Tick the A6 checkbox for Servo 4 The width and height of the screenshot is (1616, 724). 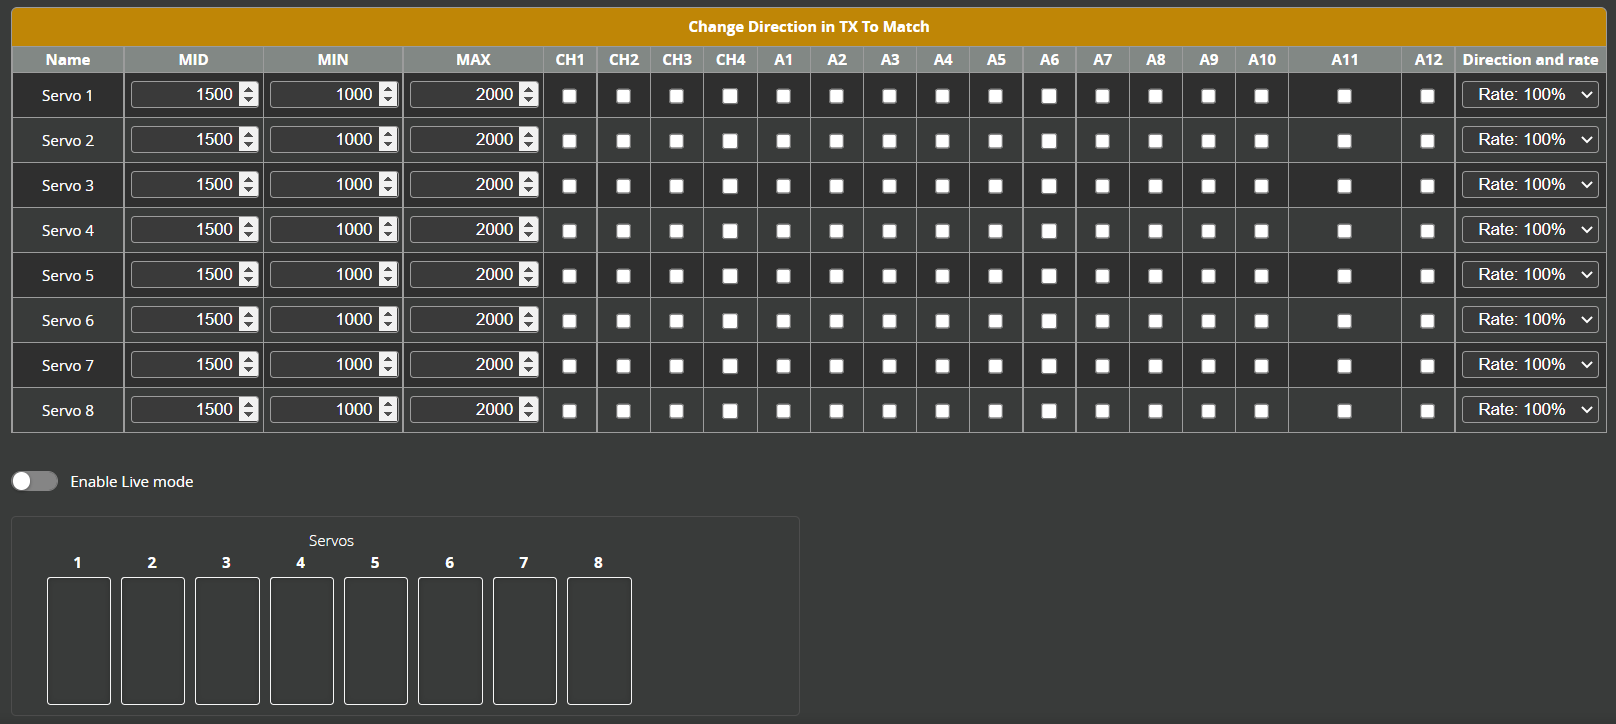[1049, 231]
